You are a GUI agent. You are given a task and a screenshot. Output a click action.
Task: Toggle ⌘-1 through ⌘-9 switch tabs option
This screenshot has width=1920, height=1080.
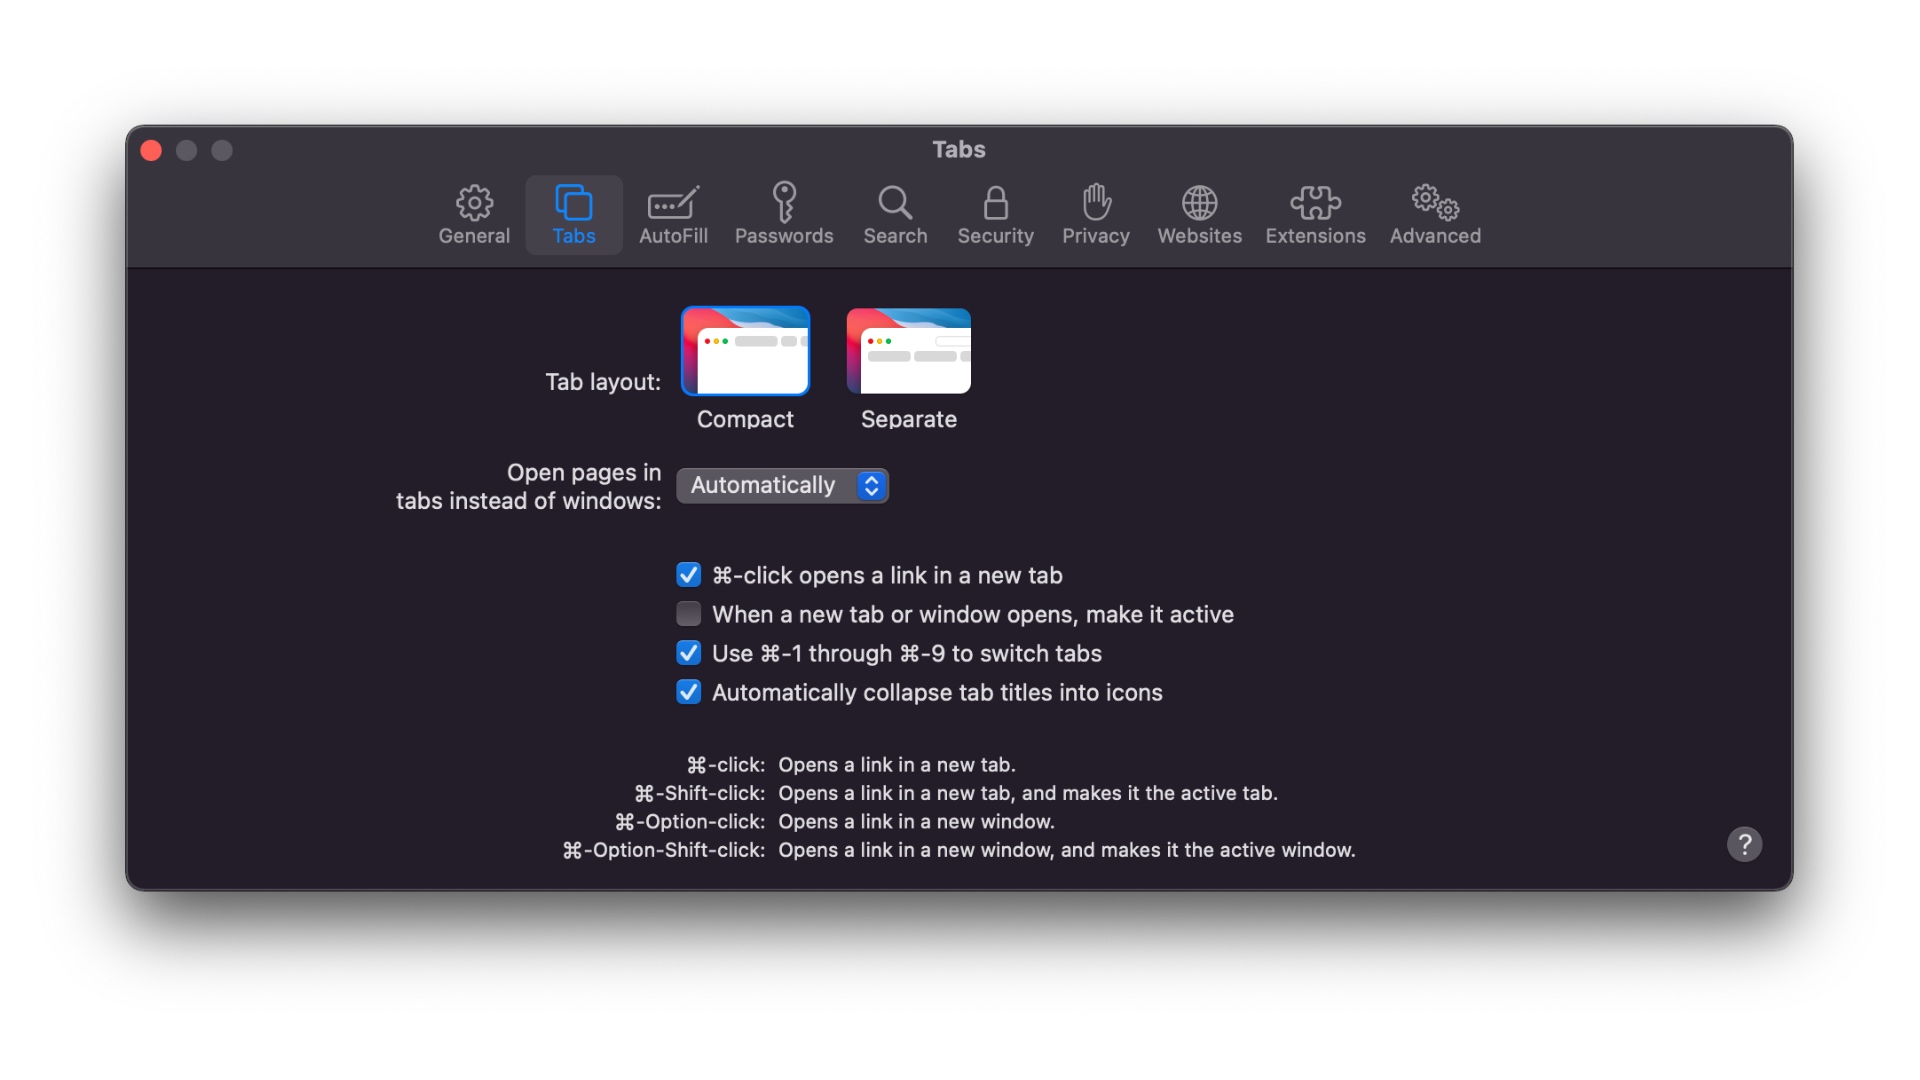click(x=688, y=653)
